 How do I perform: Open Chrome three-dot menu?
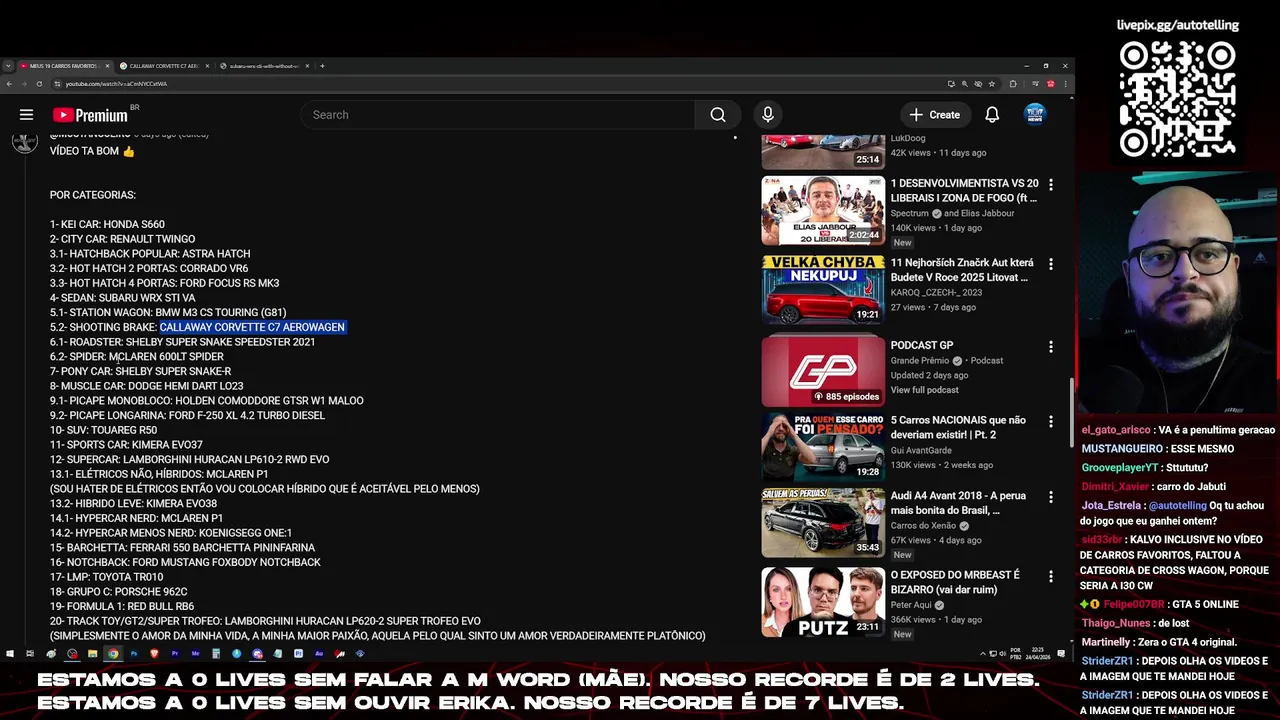pos(1066,84)
